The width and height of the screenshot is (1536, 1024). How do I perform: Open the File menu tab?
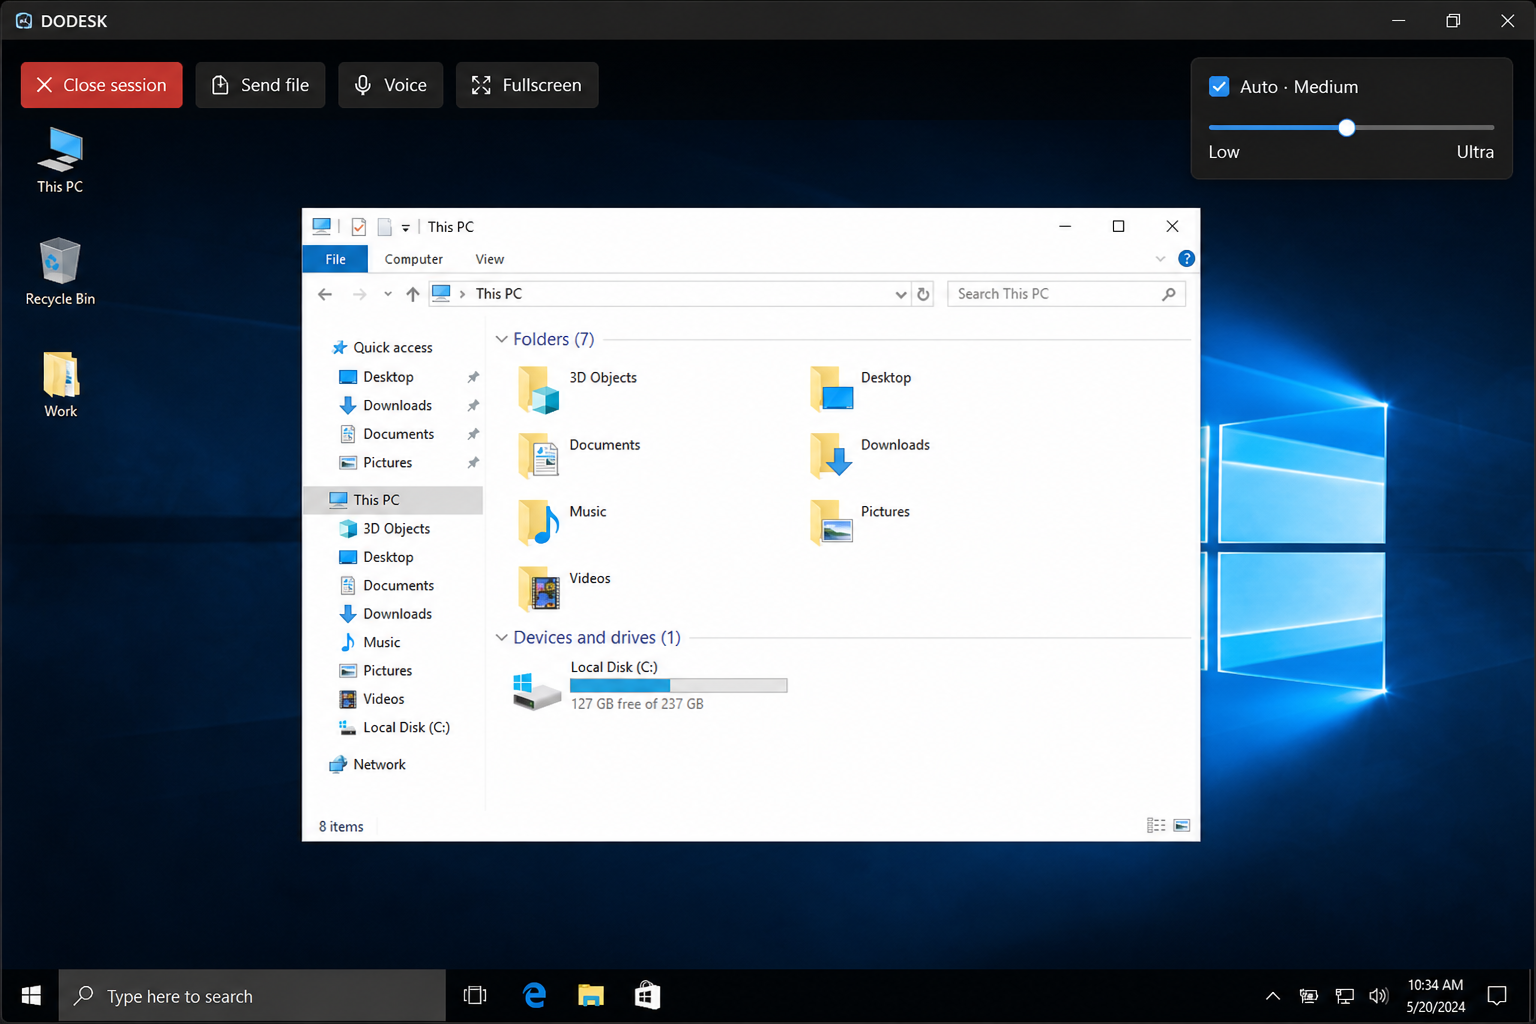click(335, 259)
